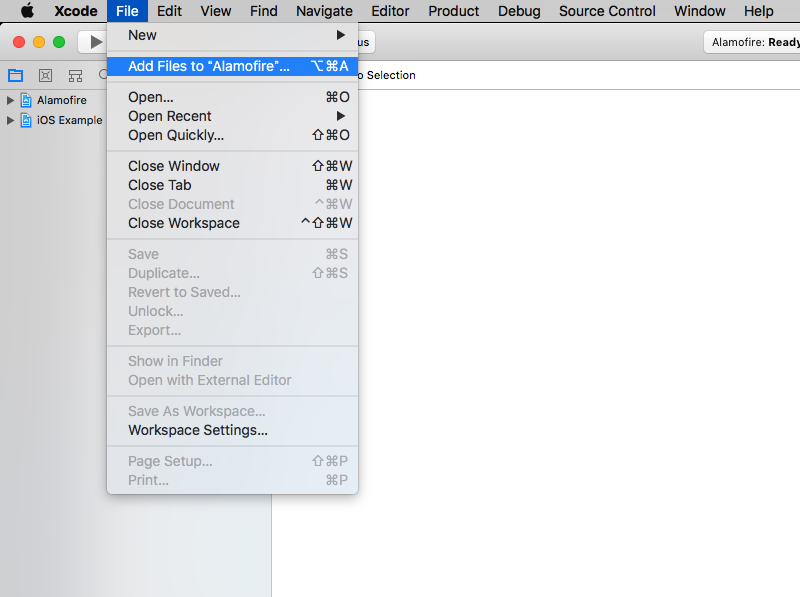Open the Xcode application menu
This screenshot has height=597, width=800.
point(76,11)
